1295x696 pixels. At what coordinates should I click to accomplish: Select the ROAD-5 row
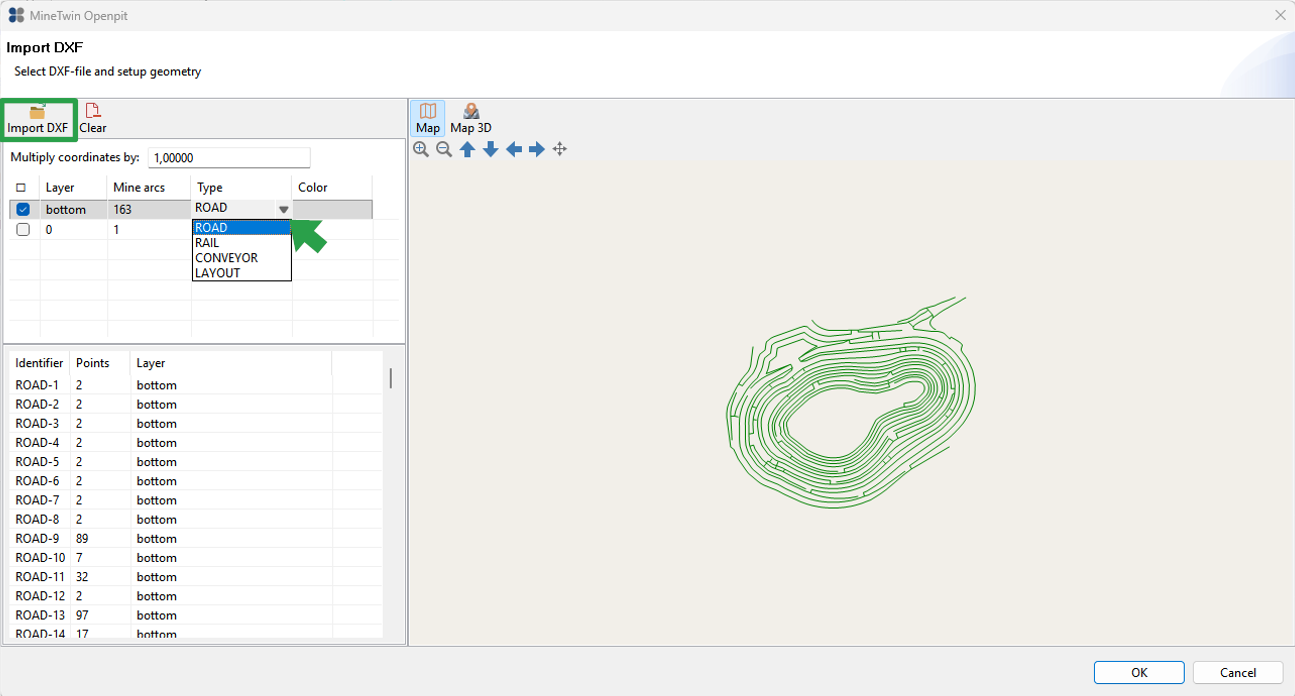click(196, 462)
